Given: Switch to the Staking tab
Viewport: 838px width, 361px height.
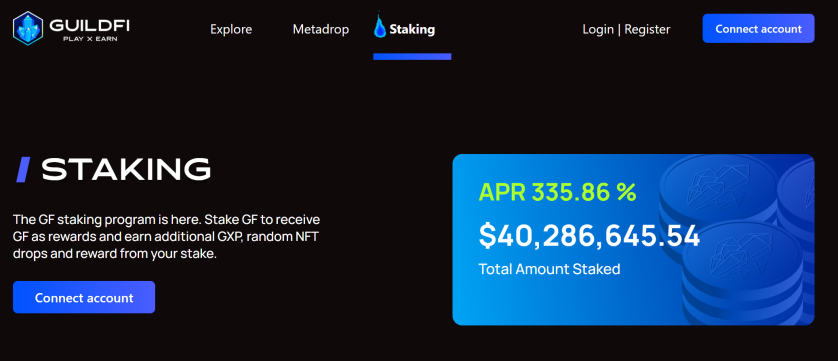Looking at the screenshot, I should pos(412,29).
